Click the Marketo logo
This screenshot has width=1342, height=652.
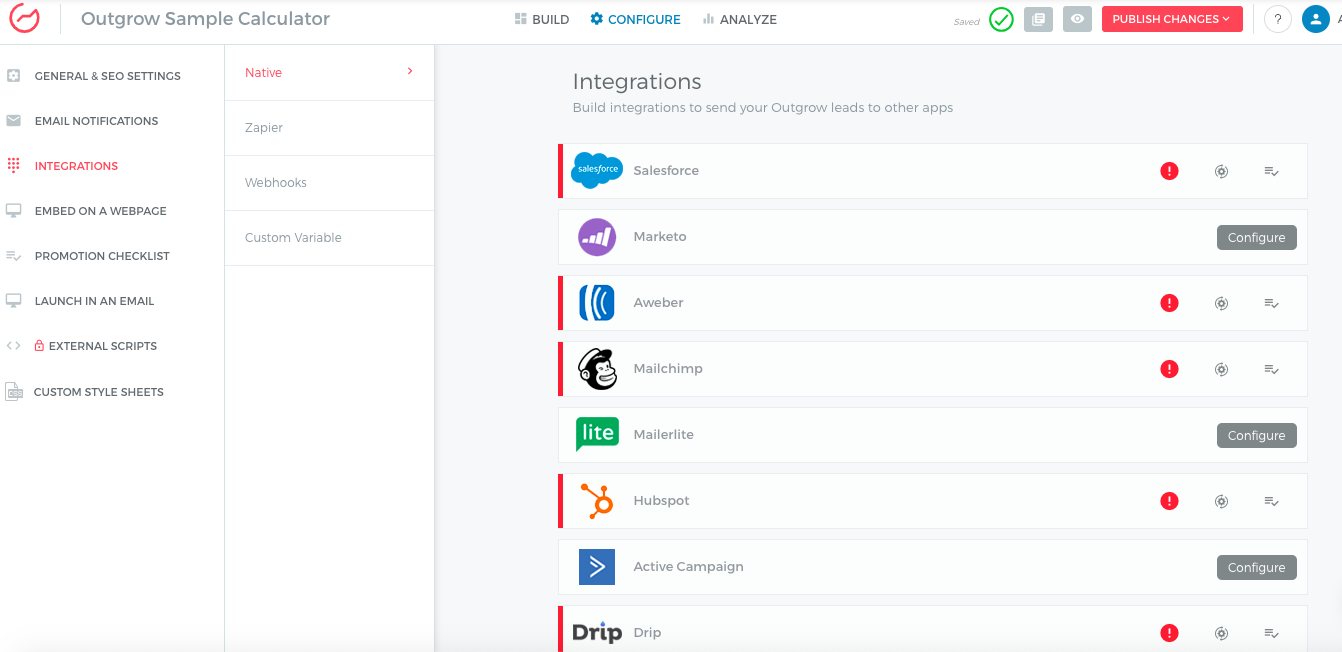point(597,237)
